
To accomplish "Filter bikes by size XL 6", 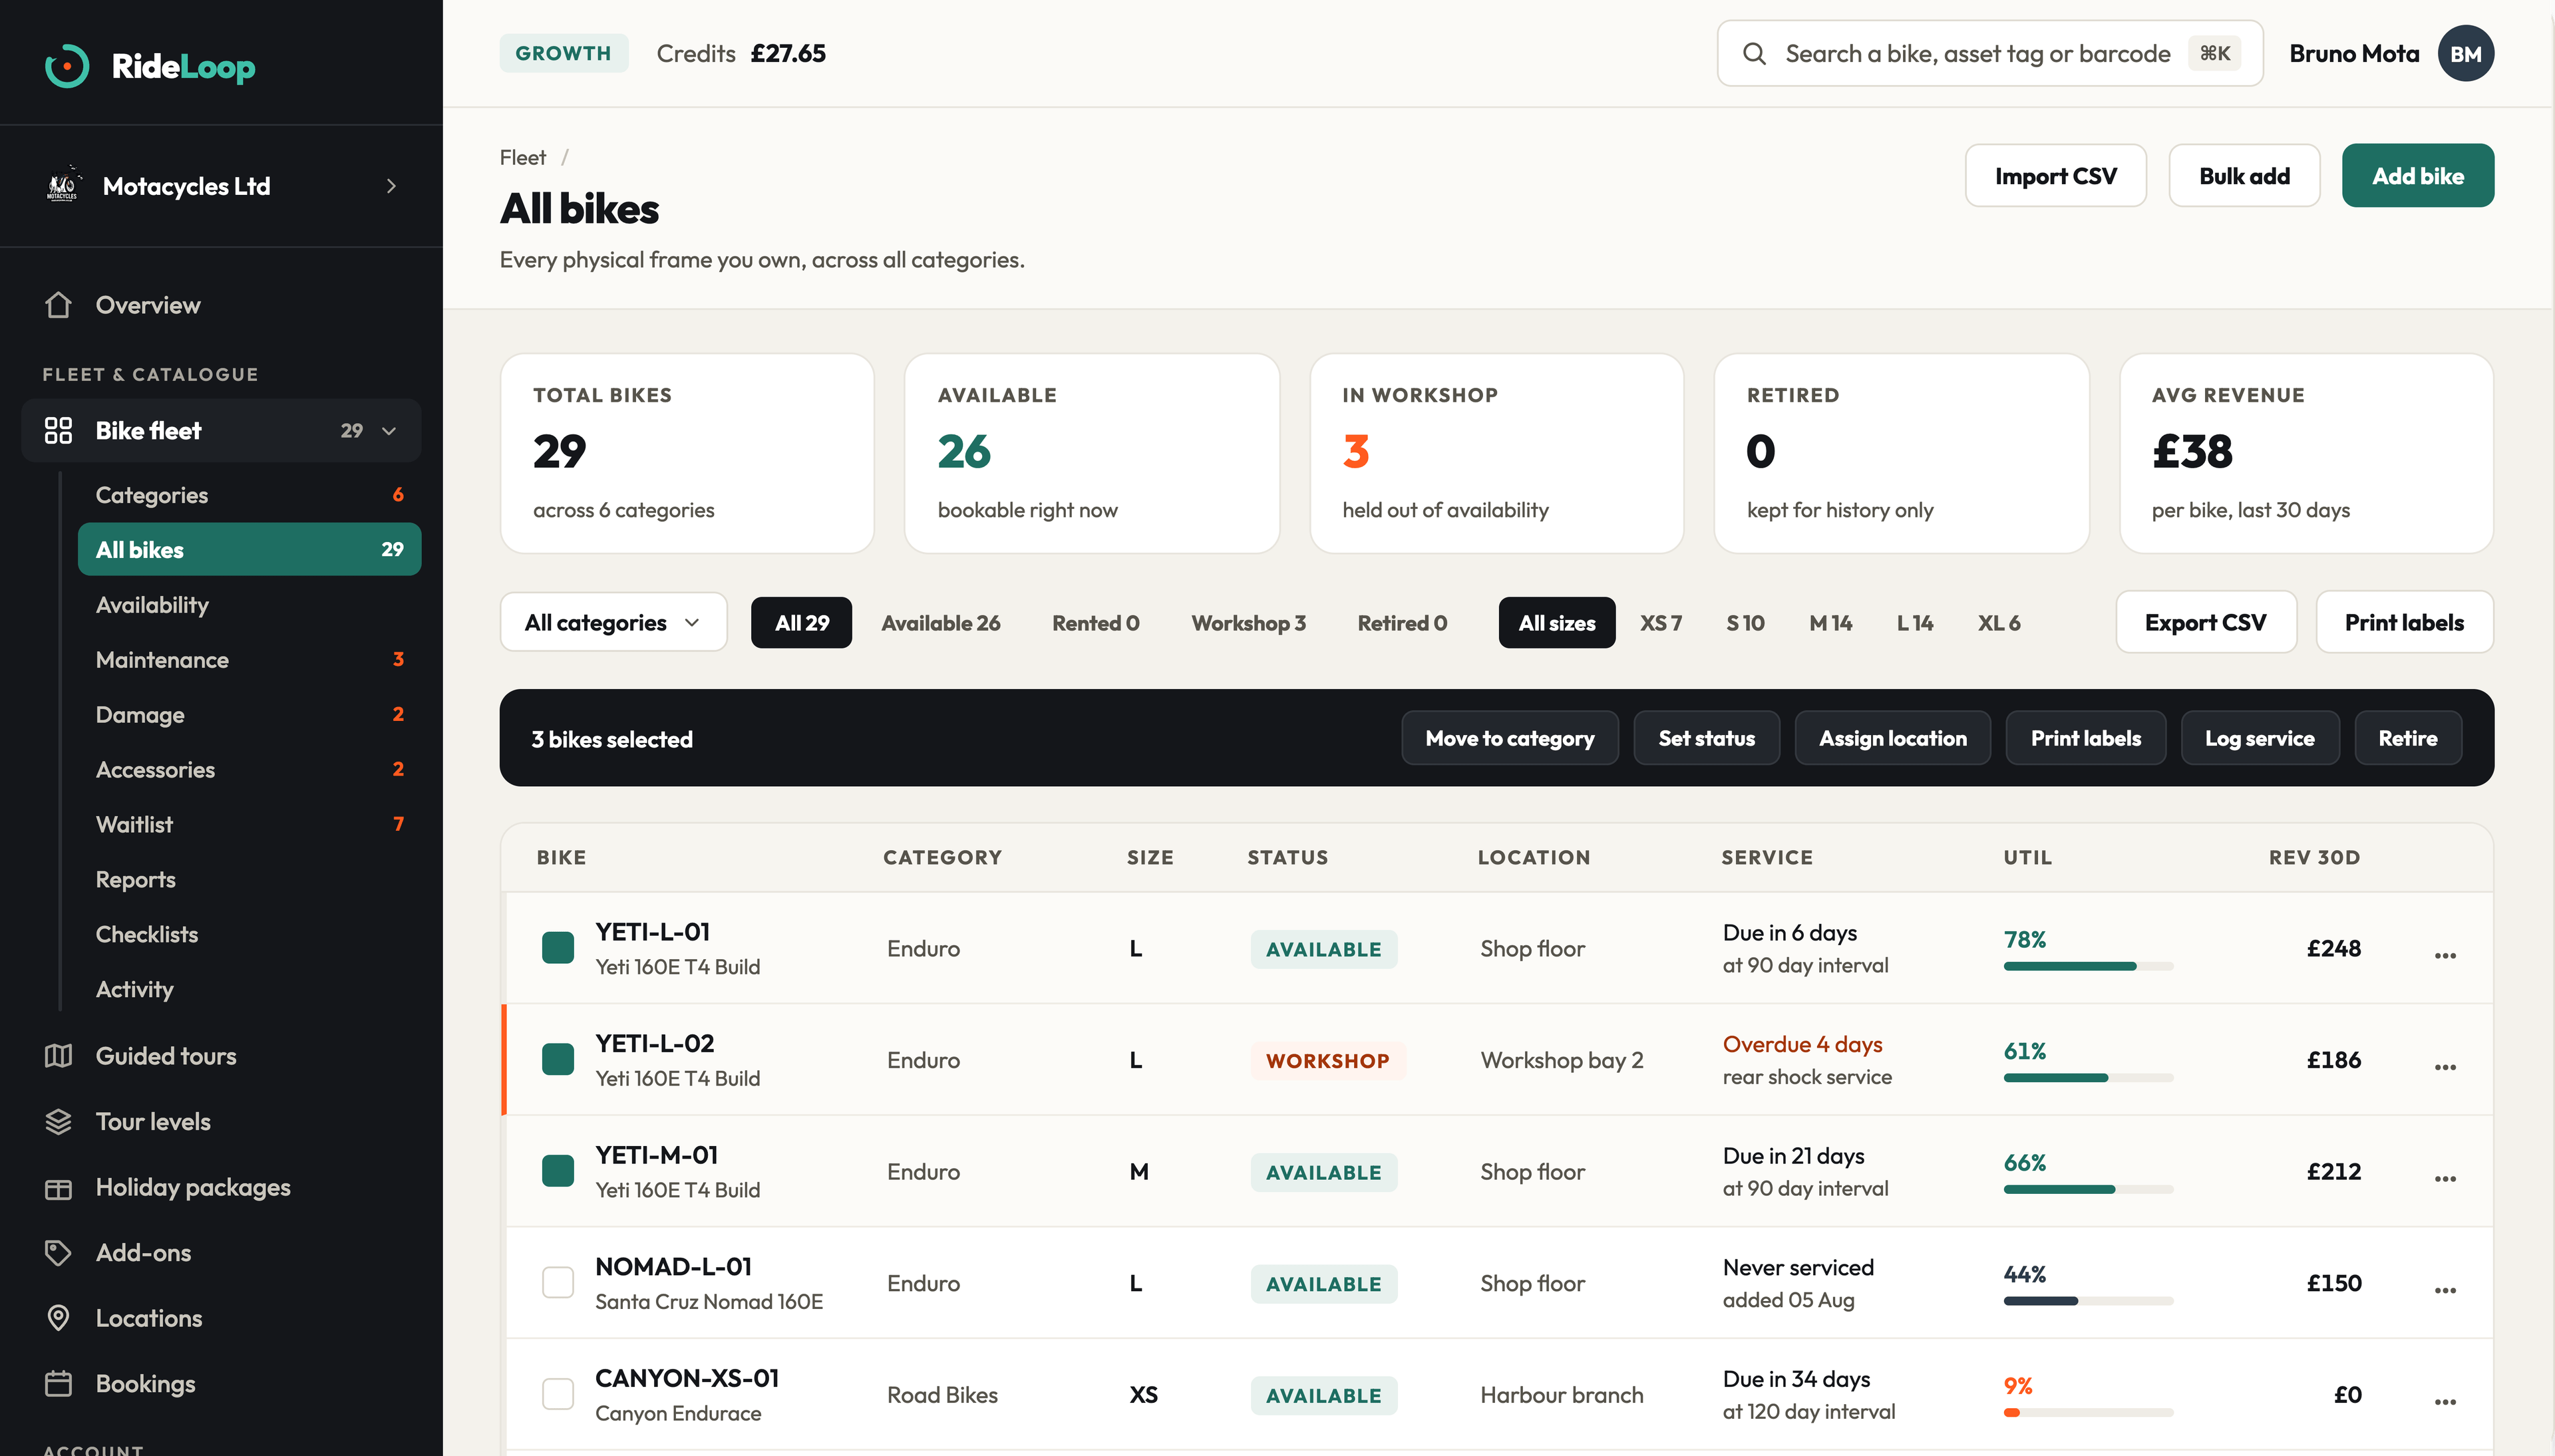I will coord(1998,622).
